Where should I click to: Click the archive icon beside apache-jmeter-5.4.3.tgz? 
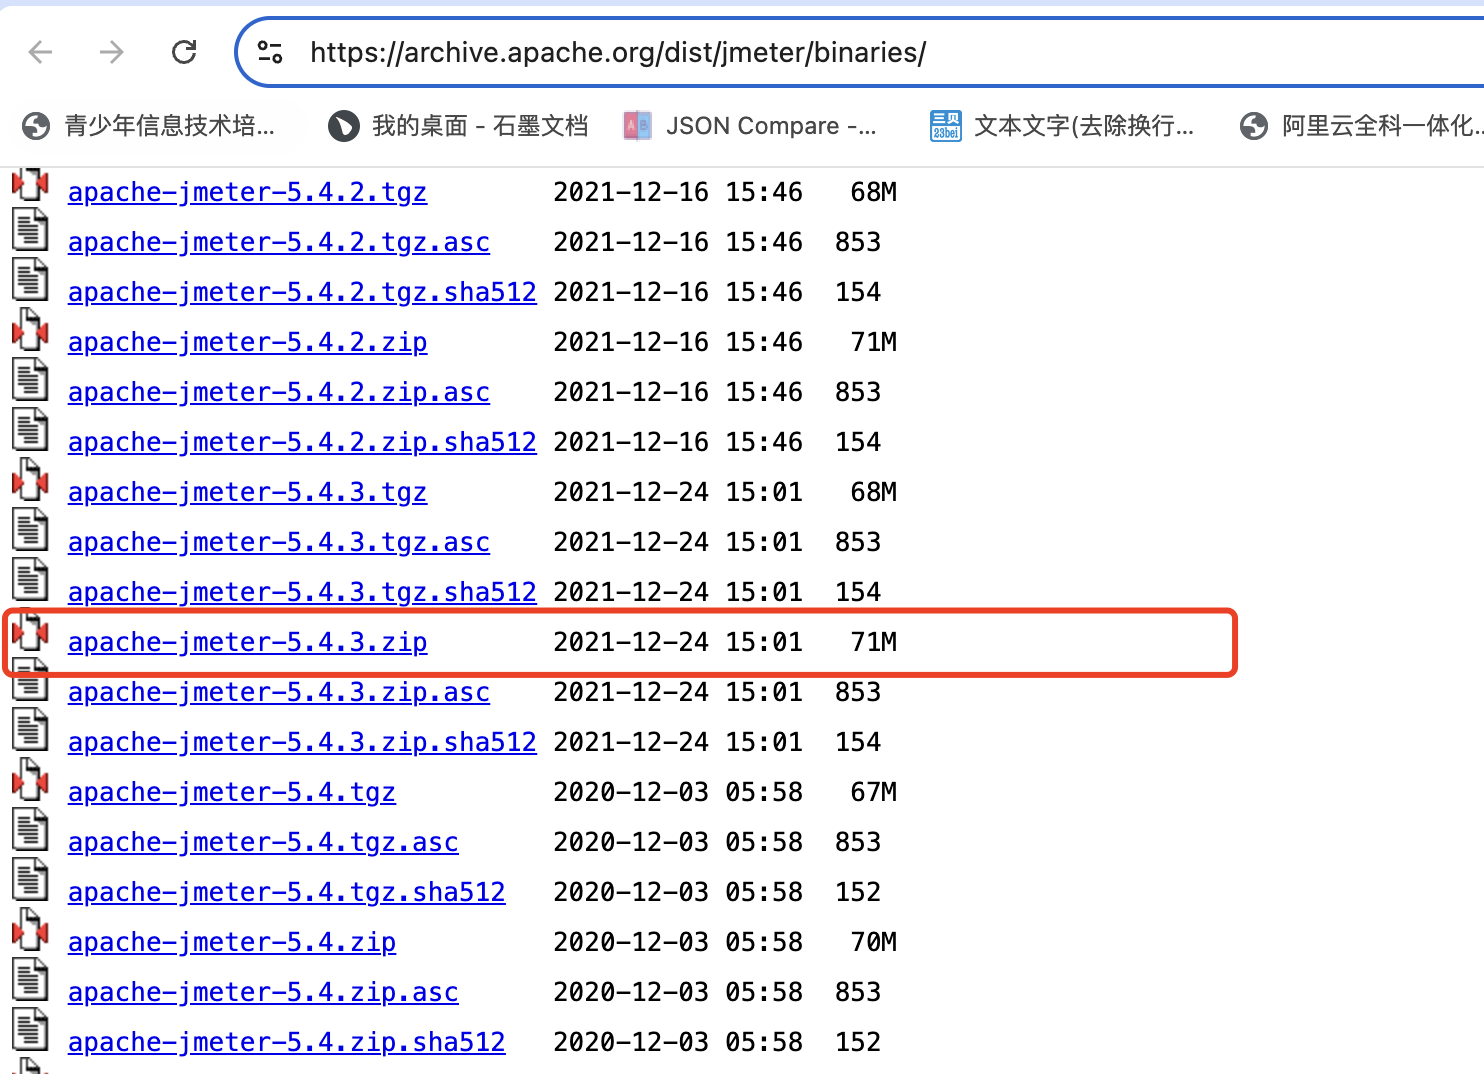click(30, 479)
